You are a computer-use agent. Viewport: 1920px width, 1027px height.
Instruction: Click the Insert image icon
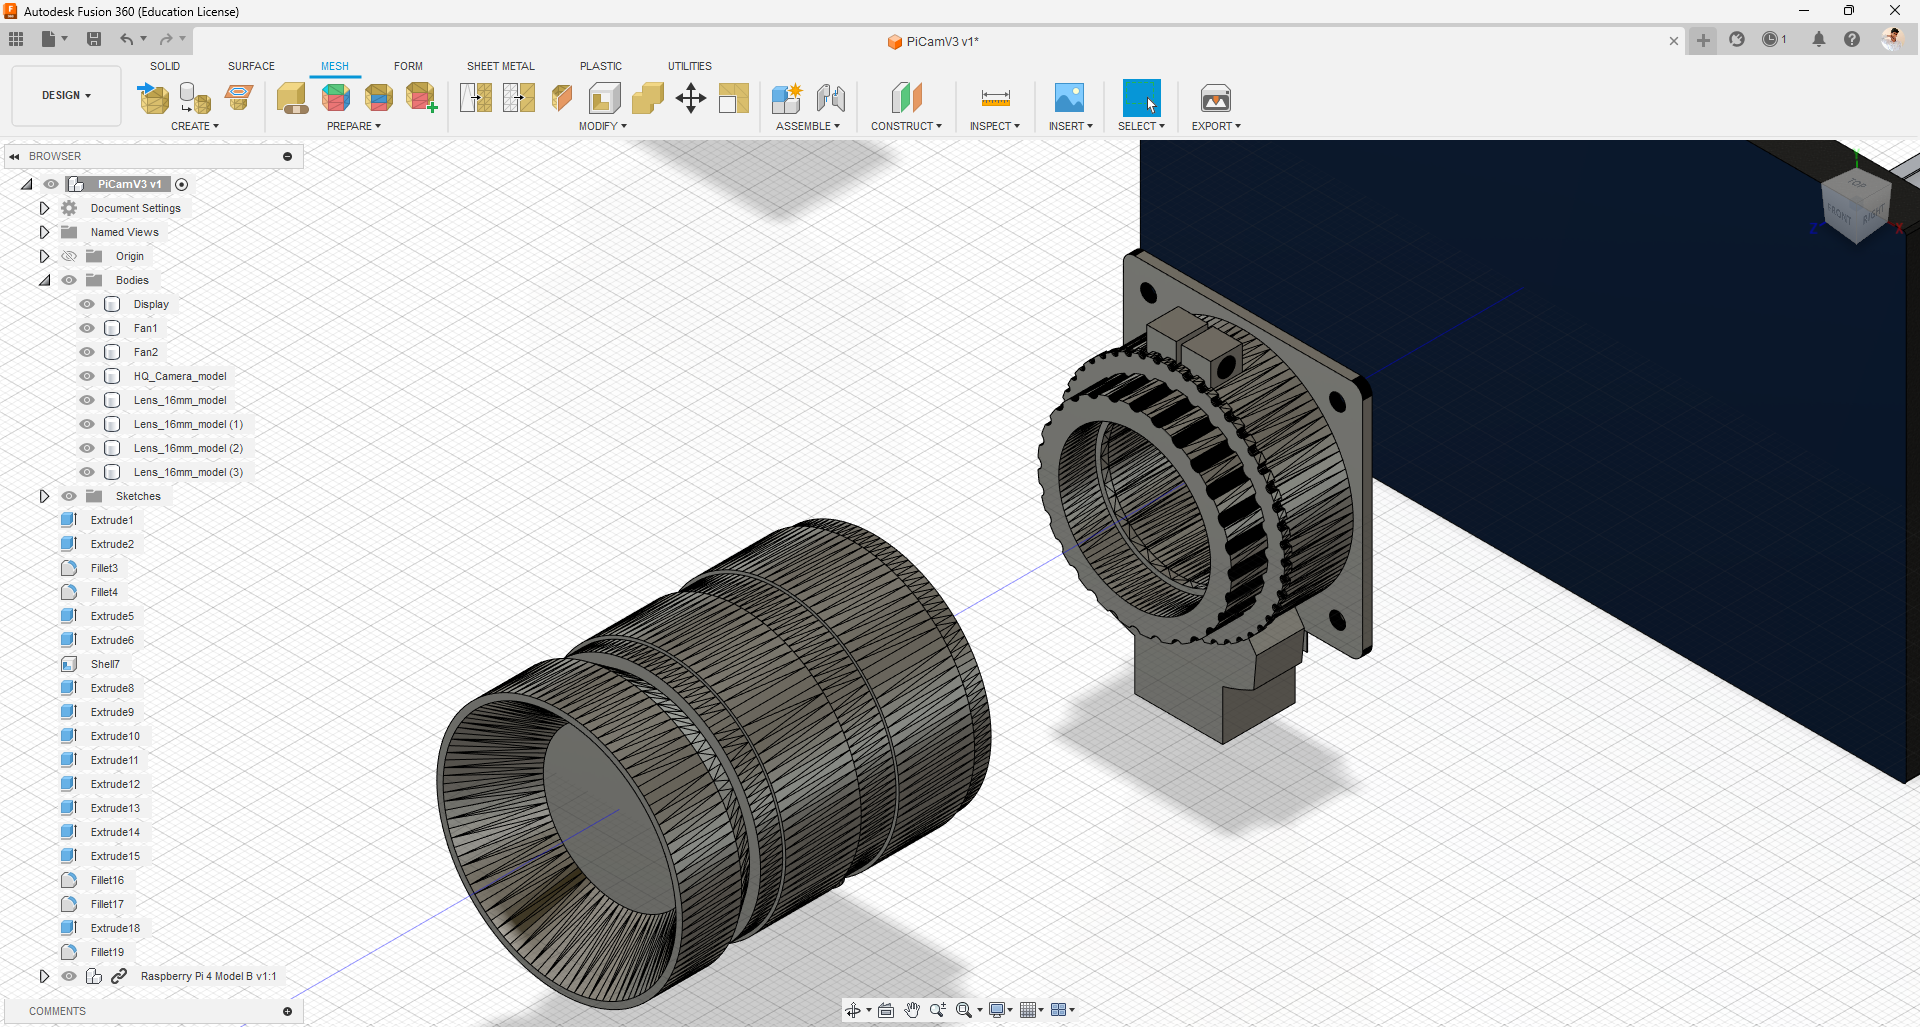click(1070, 98)
